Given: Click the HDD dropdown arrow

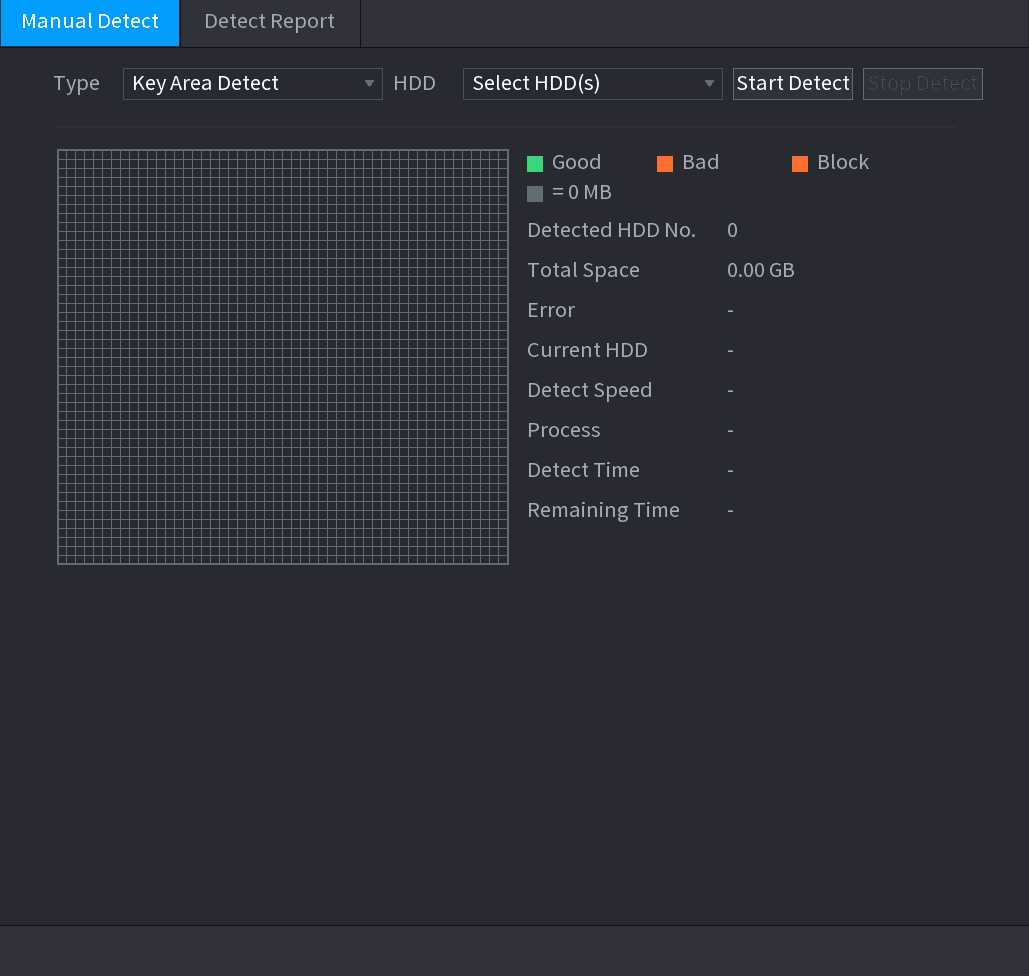Looking at the screenshot, I should 709,84.
